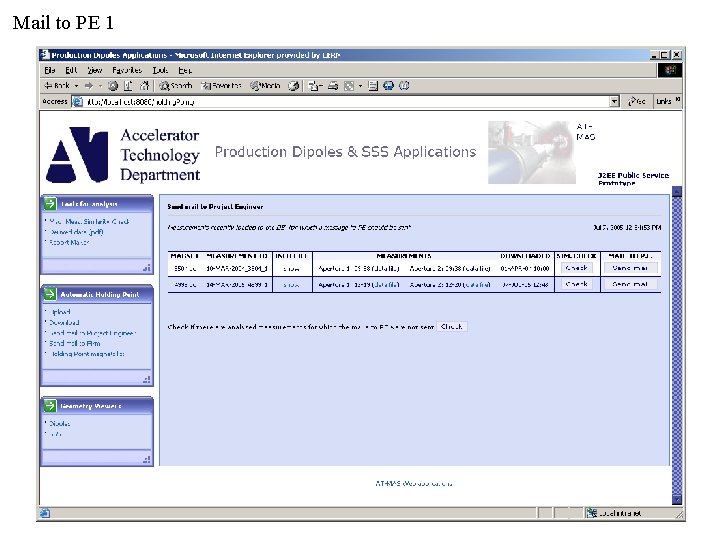
Task: Click the green arrow icon of Geometry Viewers
Action: tap(50, 405)
